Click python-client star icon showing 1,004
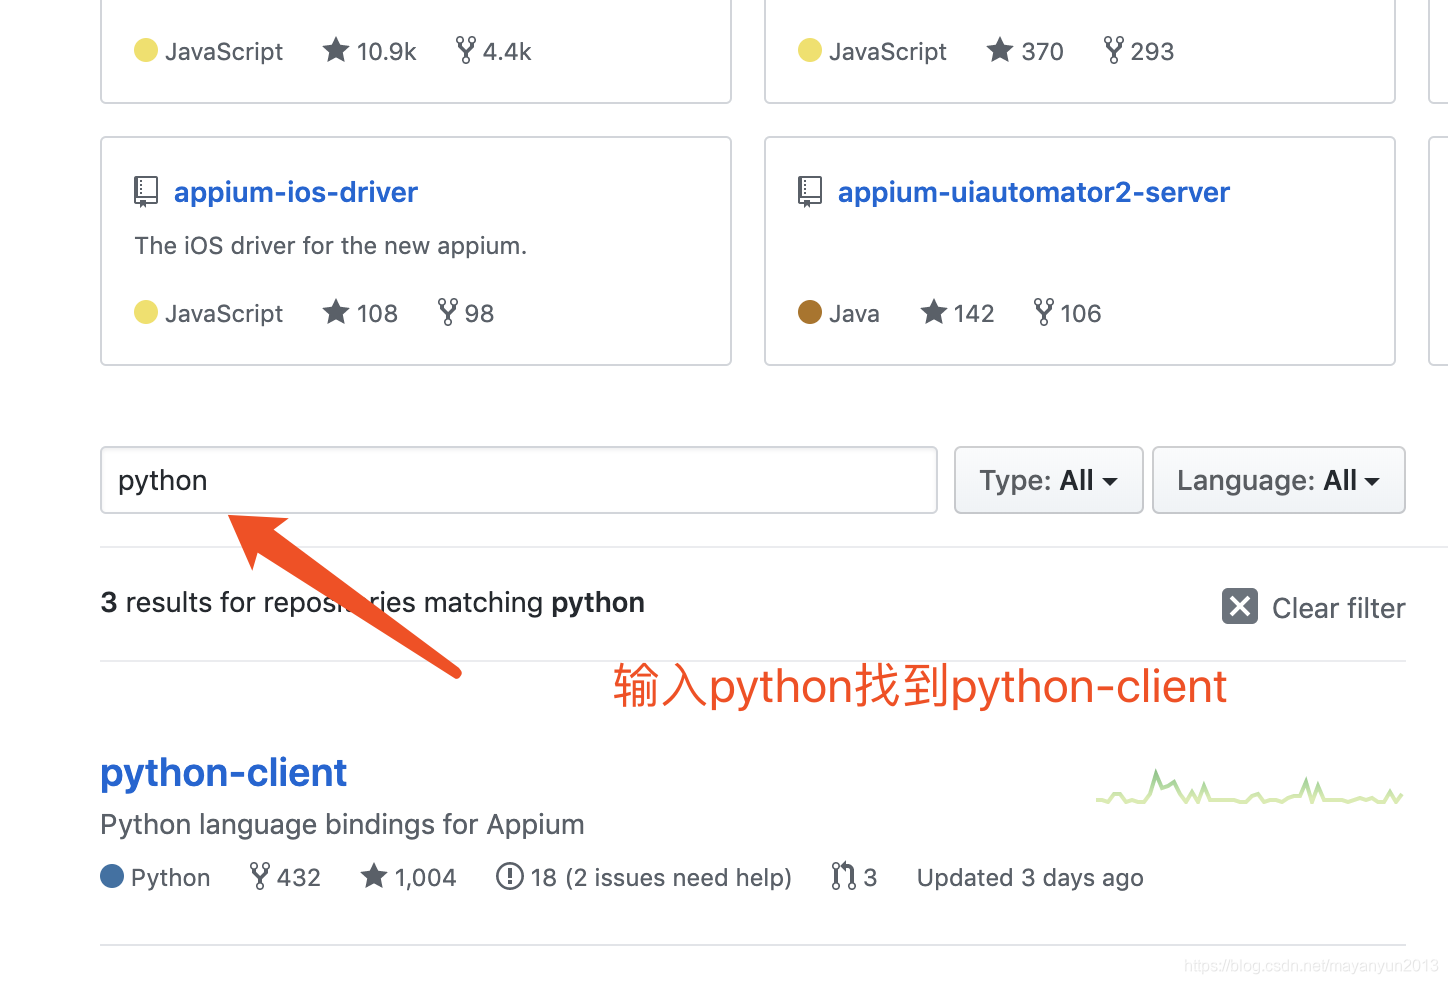This screenshot has height=984, width=1448. [x=374, y=876]
